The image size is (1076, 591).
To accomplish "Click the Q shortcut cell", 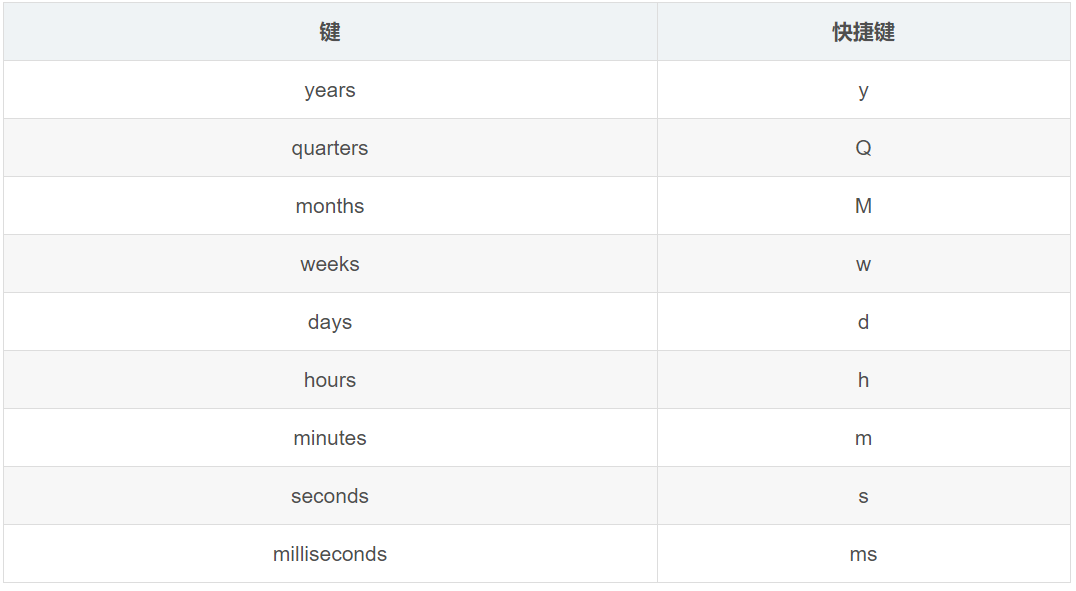I will click(x=863, y=148).
